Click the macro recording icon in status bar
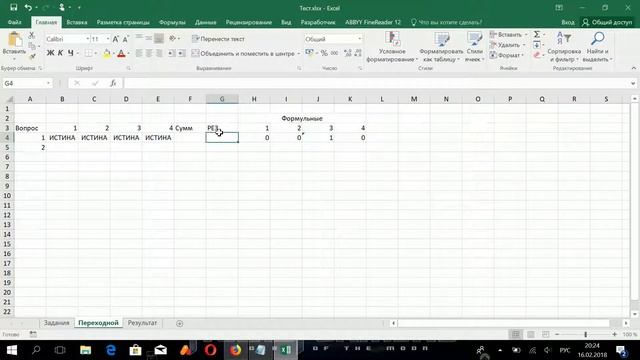 point(33,334)
